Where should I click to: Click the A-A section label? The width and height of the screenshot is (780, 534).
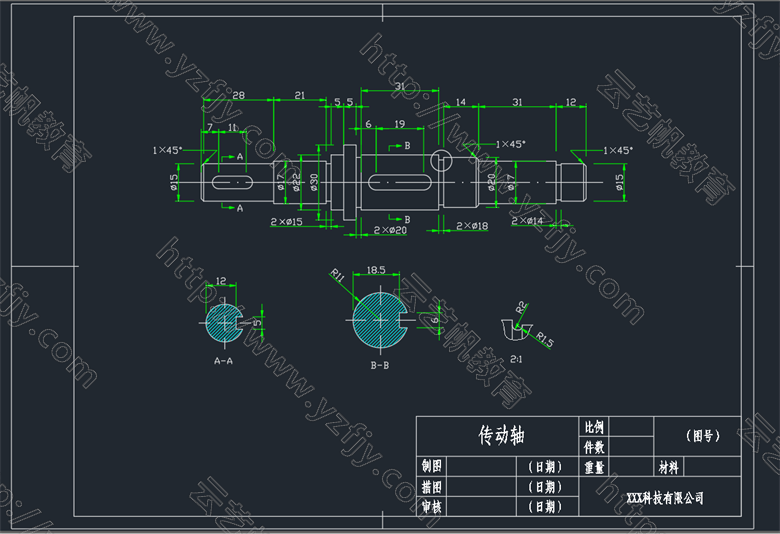coord(223,361)
